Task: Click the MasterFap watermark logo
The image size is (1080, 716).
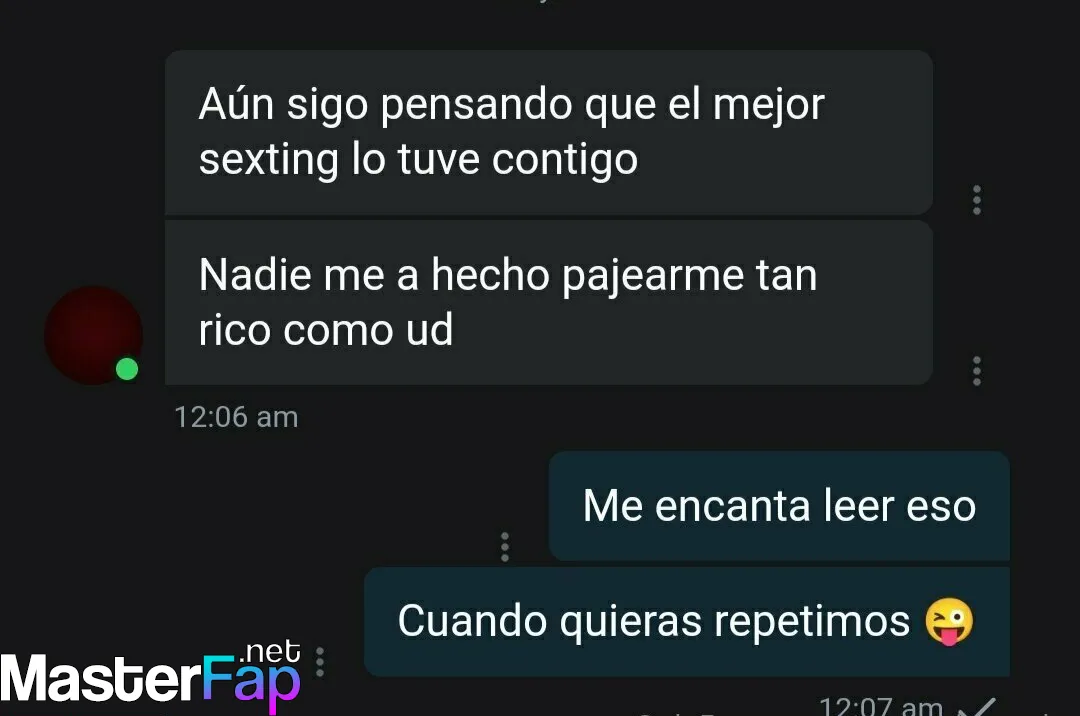Action: pyautogui.click(x=150, y=676)
